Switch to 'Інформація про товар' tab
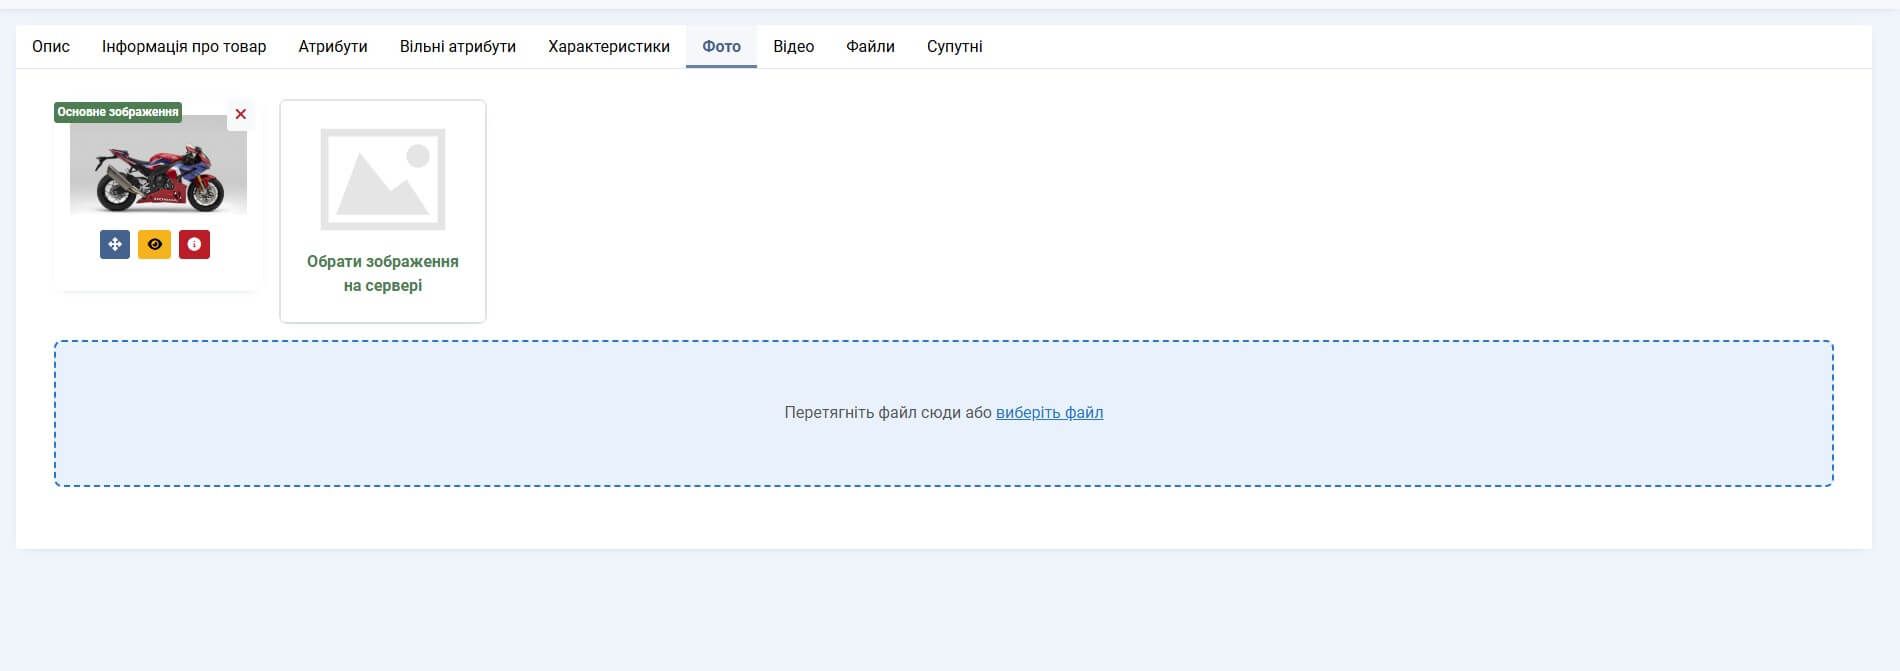 pos(184,46)
